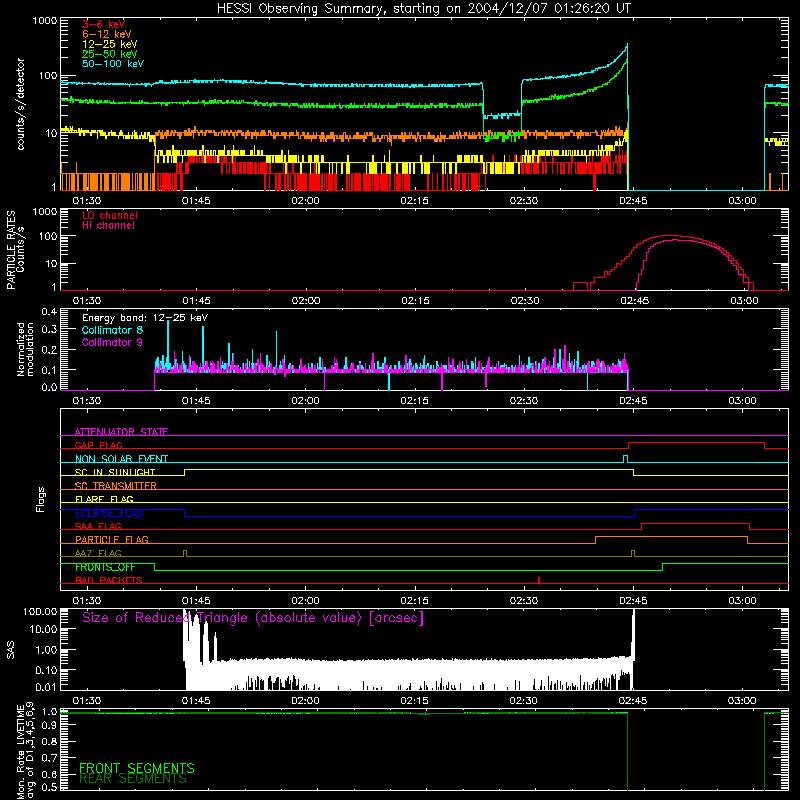800x800 pixels.
Task: Click the SC_TRANSMITTER flag label
Action: pos(116,485)
